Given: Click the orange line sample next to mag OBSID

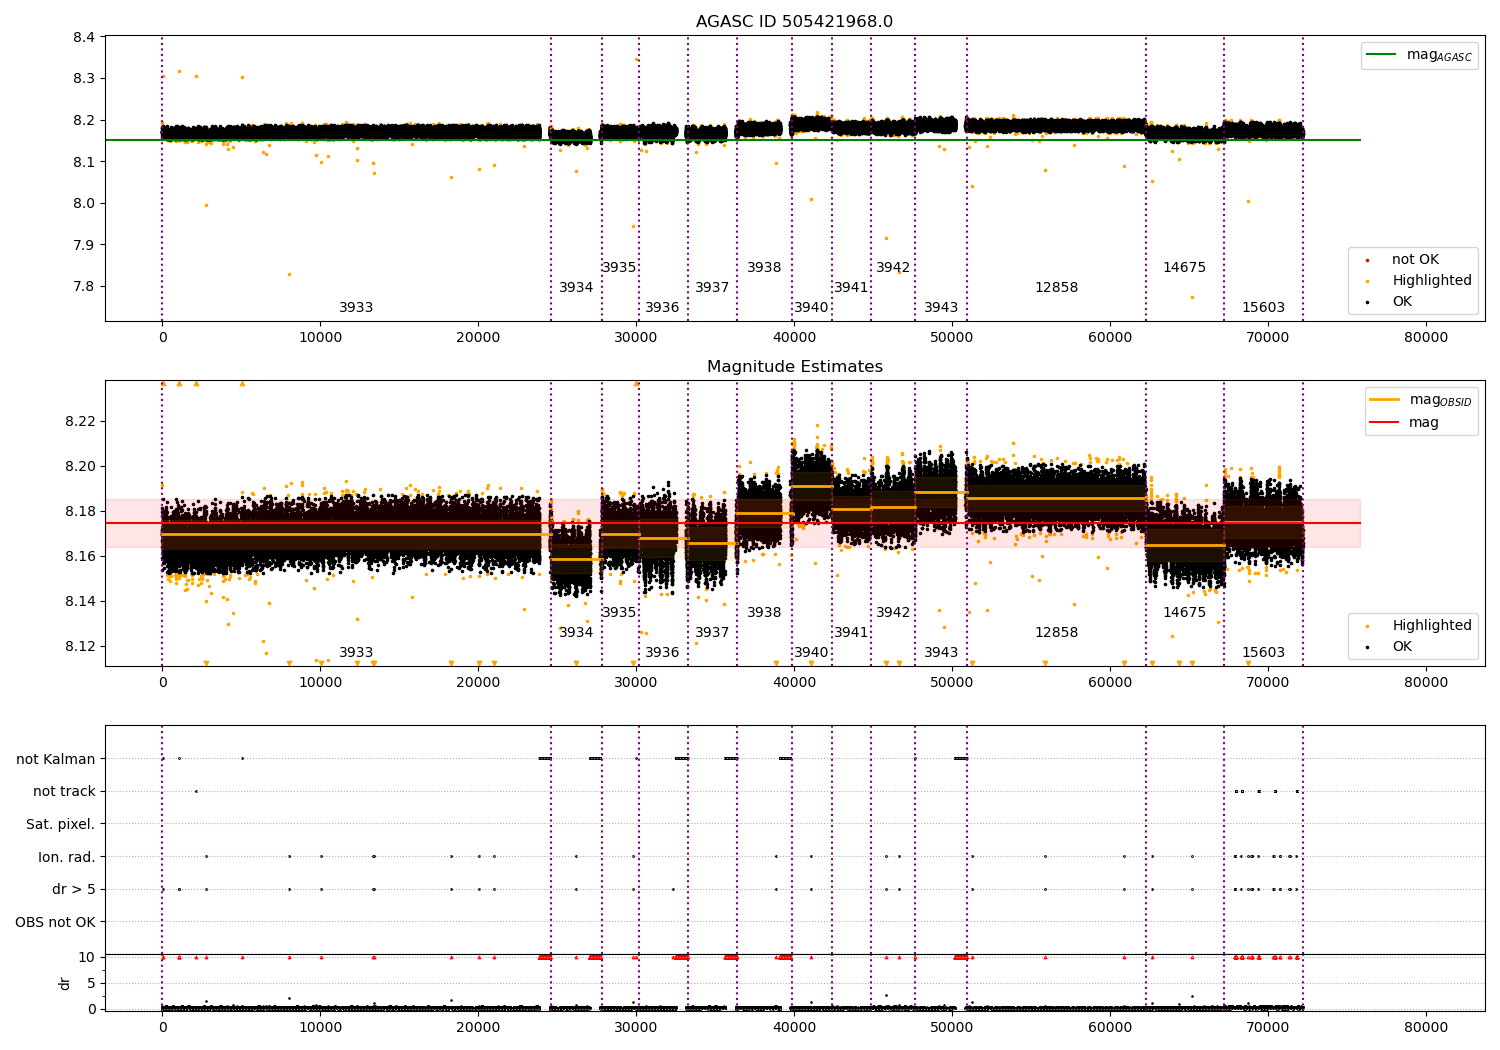Looking at the screenshot, I should [1384, 400].
